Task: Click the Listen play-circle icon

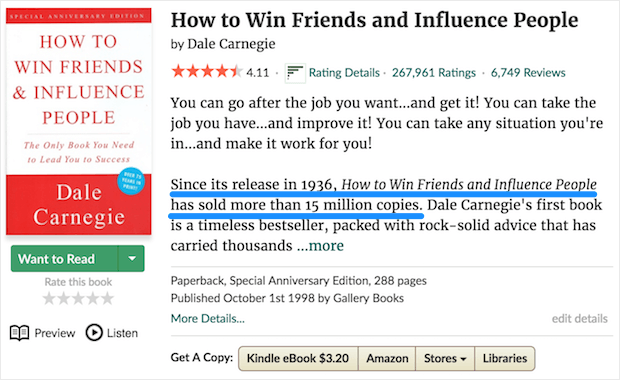Action: coord(94,333)
